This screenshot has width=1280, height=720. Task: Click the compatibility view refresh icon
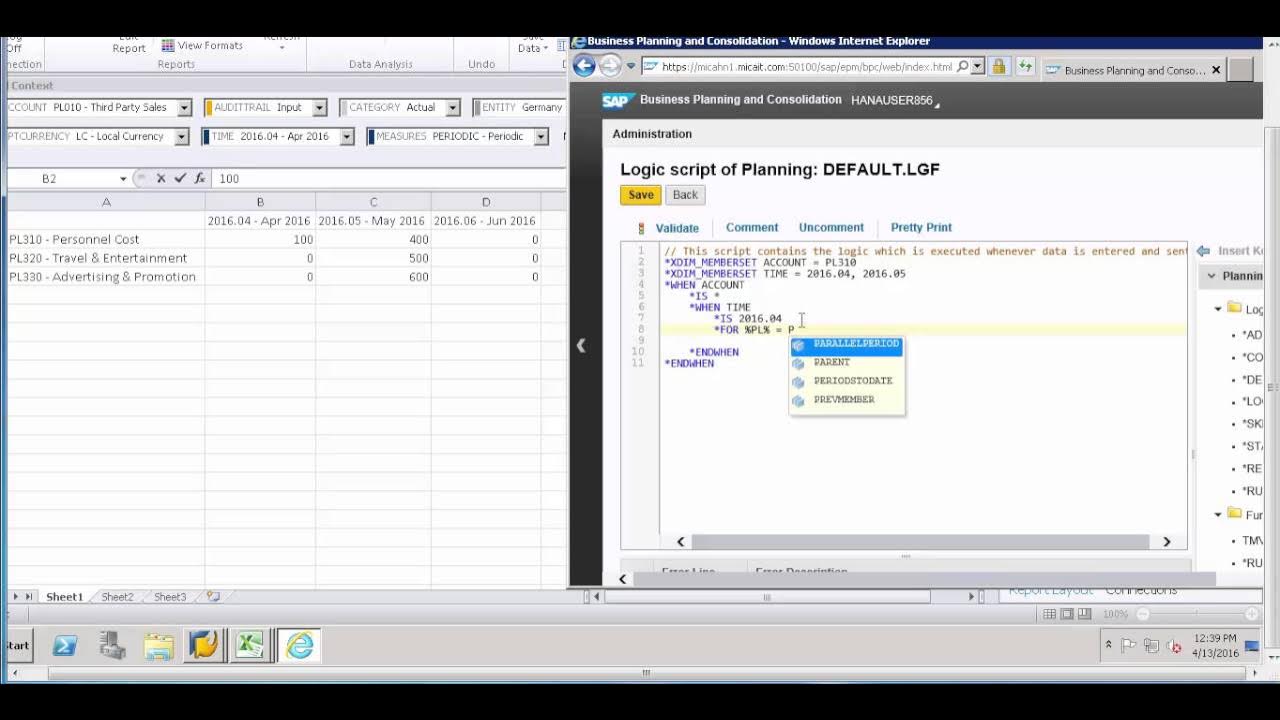coord(1025,67)
